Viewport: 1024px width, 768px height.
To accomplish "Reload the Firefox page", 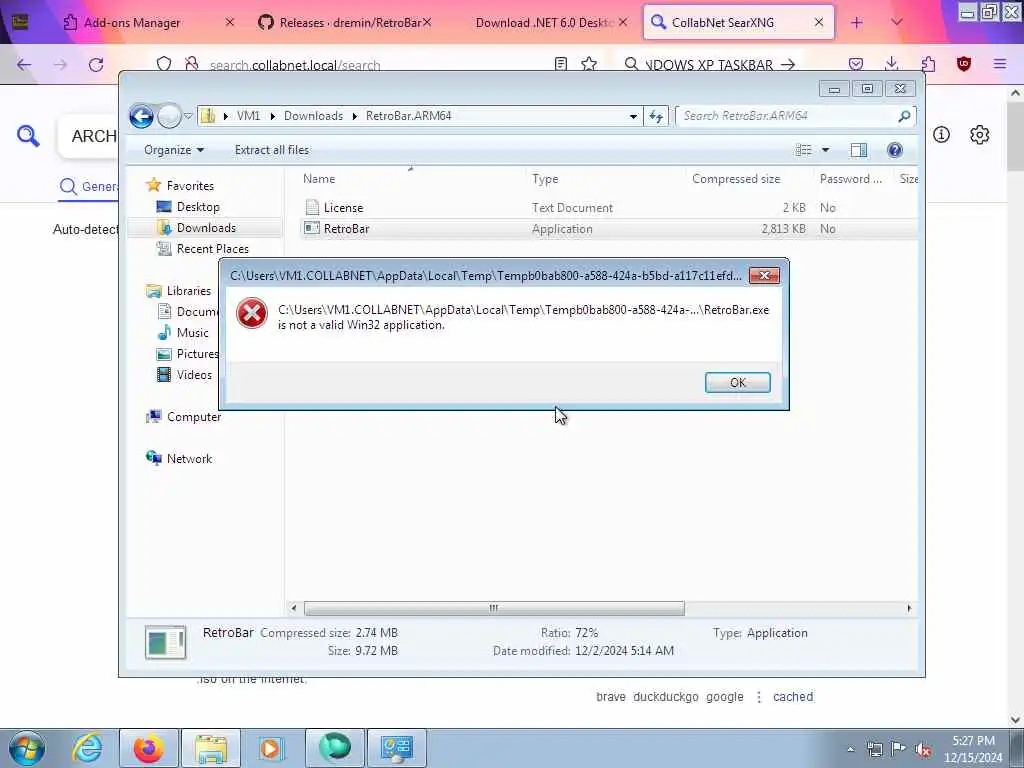I will 96,65.
